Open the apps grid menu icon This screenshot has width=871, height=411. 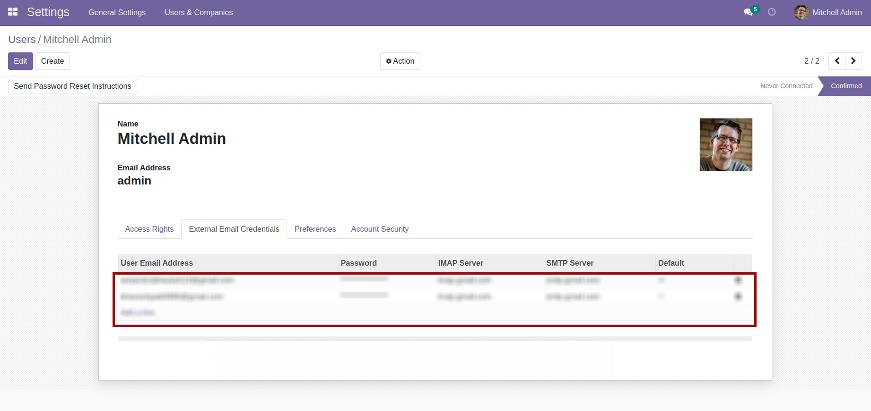click(13, 12)
